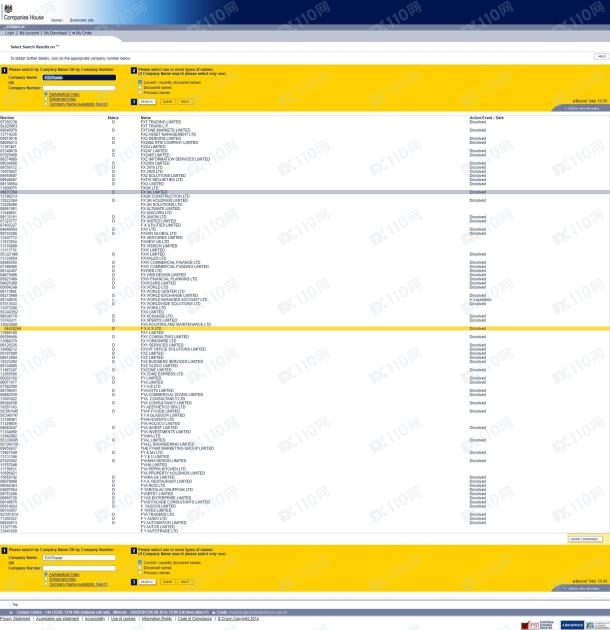Select Company Name Availability Search in upper form
The height and width of the screenshot is (630, 610).
[x=46, y=104]
